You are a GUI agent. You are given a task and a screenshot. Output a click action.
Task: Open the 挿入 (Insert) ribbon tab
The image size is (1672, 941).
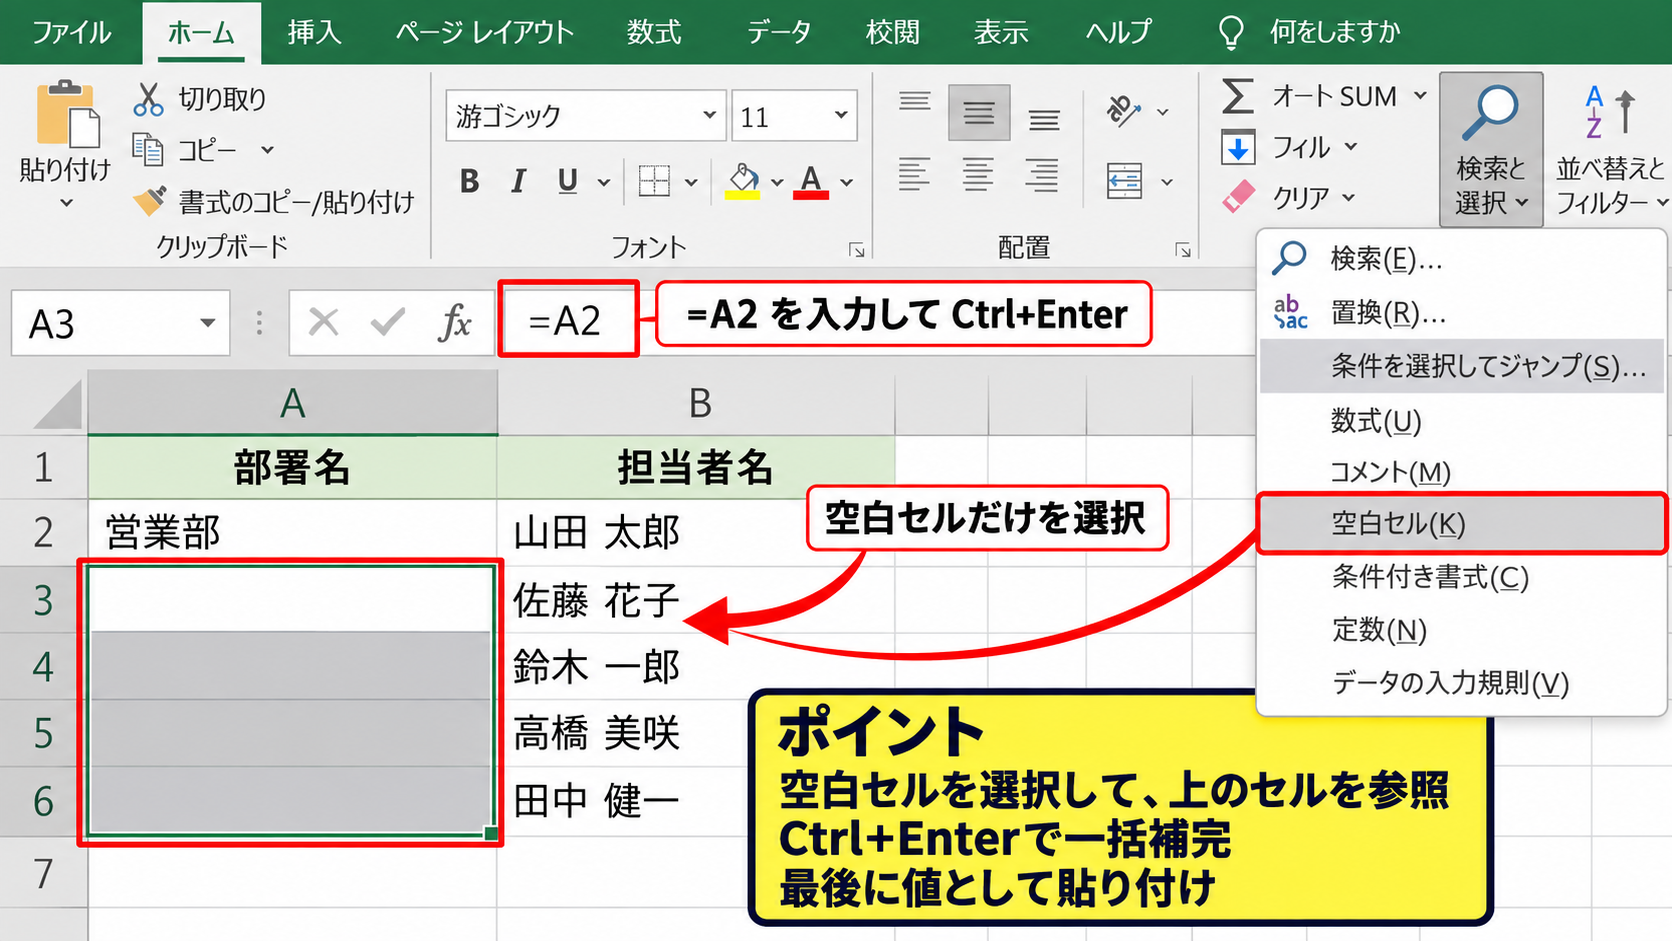point(314,32)
